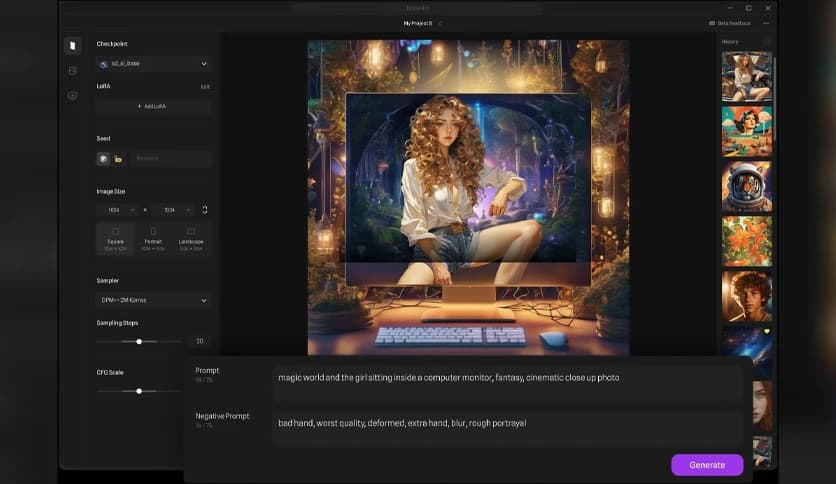The height and width of the screenshot is (484, 836).
Task: Open the generation settings sidebar tab
Action: [72, 46]
